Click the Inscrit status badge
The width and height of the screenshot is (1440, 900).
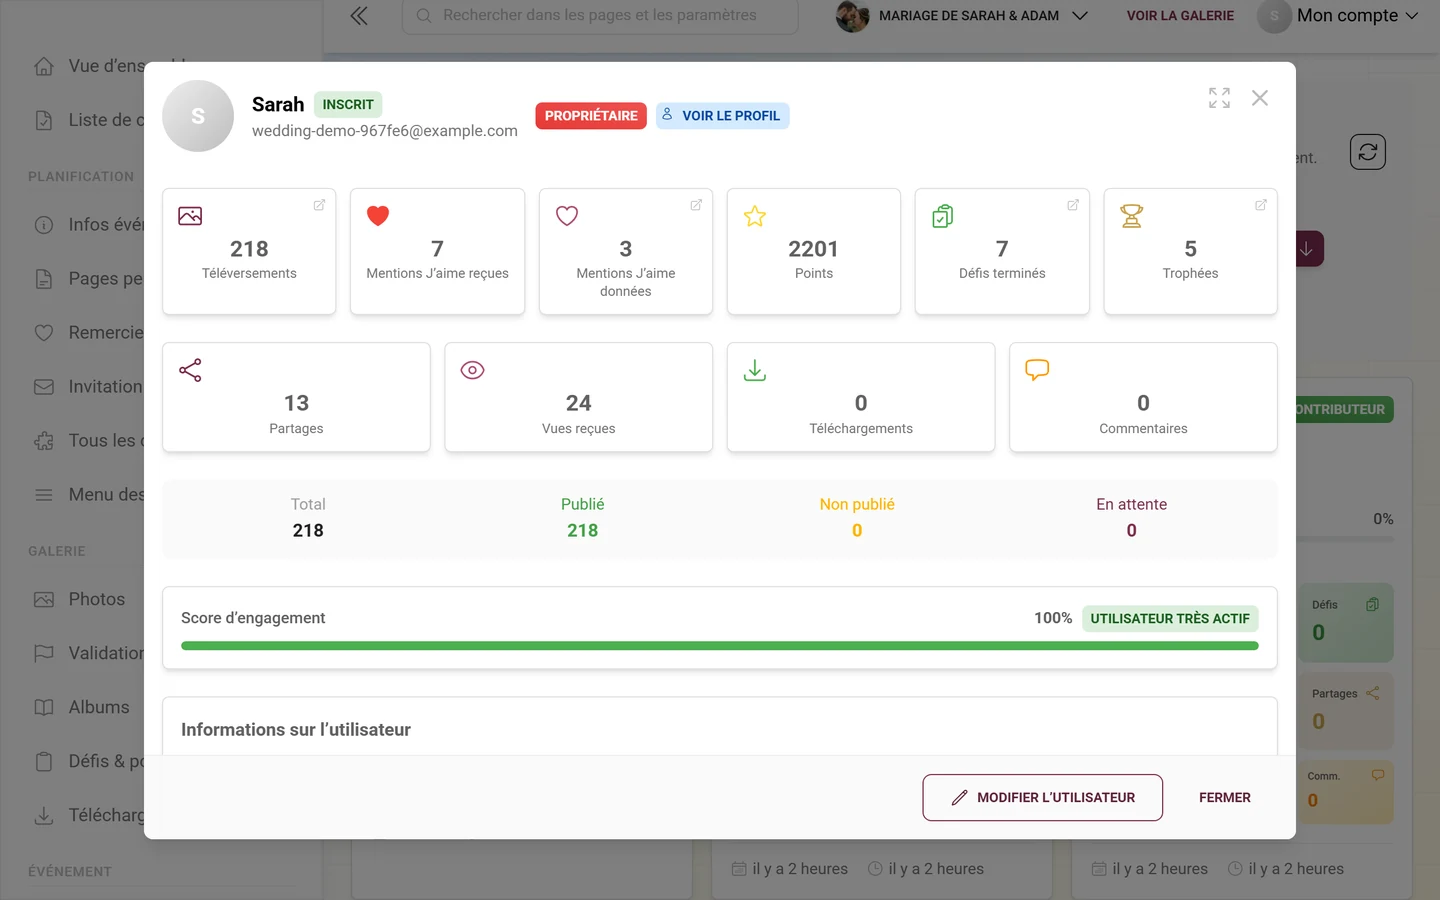(x=348, y=104)
